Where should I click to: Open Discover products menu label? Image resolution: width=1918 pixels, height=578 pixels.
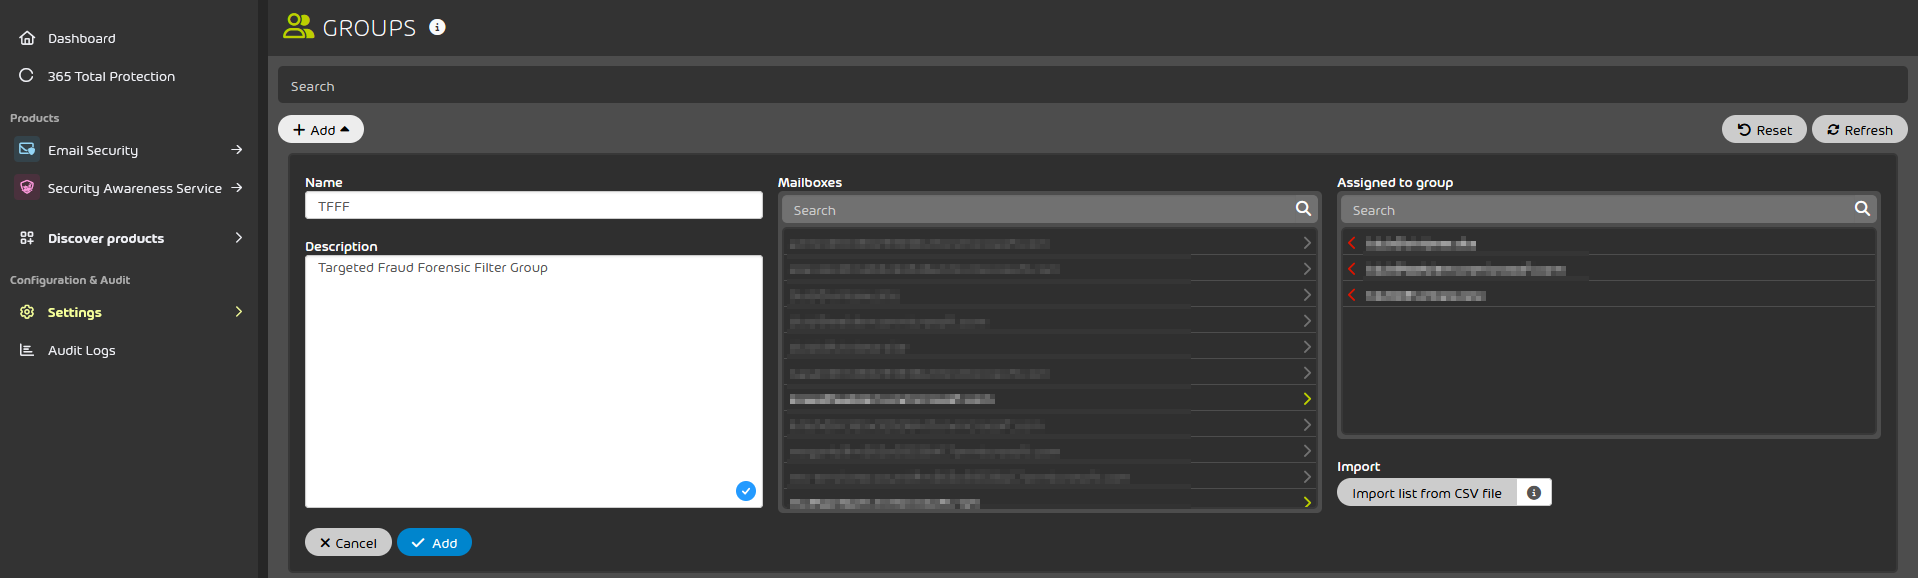[106, 238]
